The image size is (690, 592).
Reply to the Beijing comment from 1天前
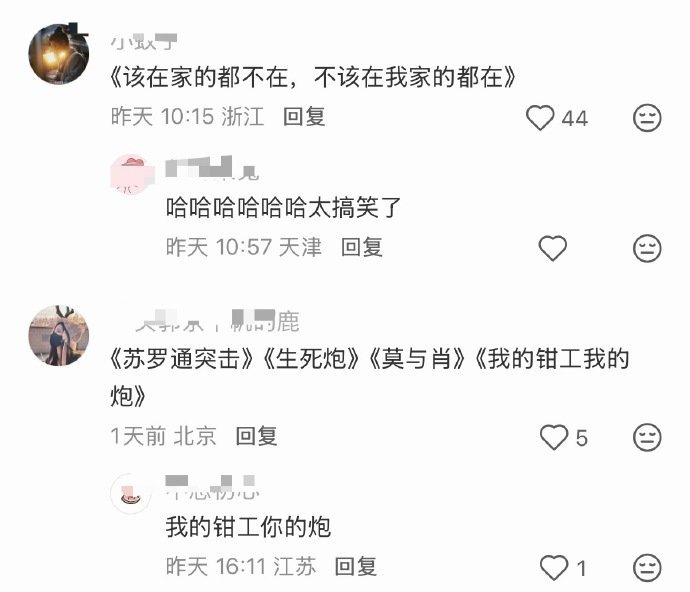(x=257, y=436)
